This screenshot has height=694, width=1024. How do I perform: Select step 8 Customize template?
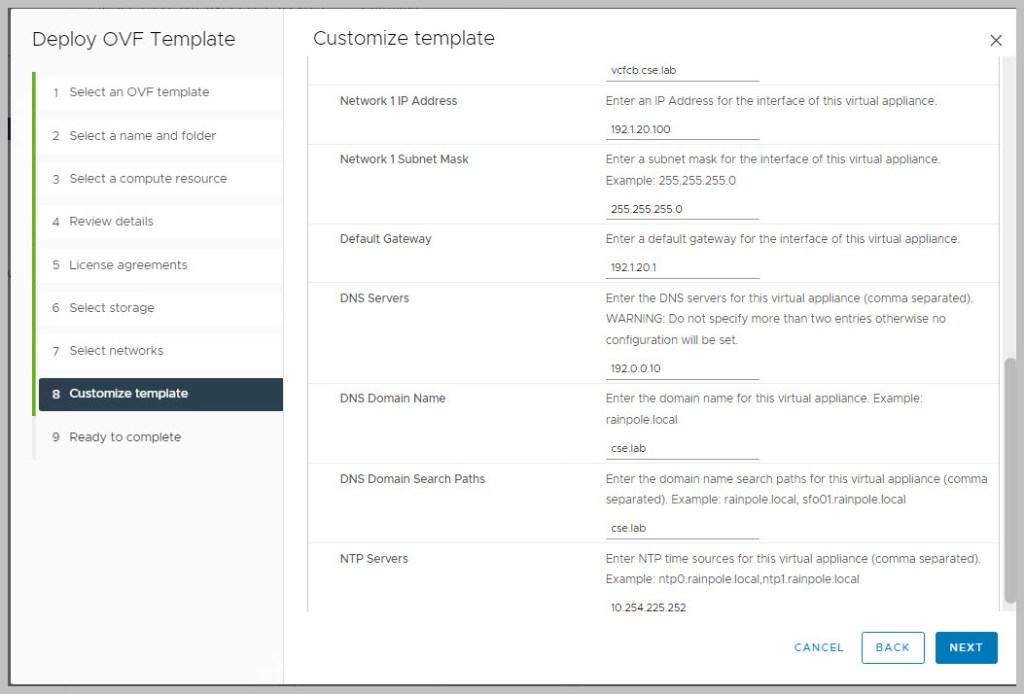(x=128, y=394)
